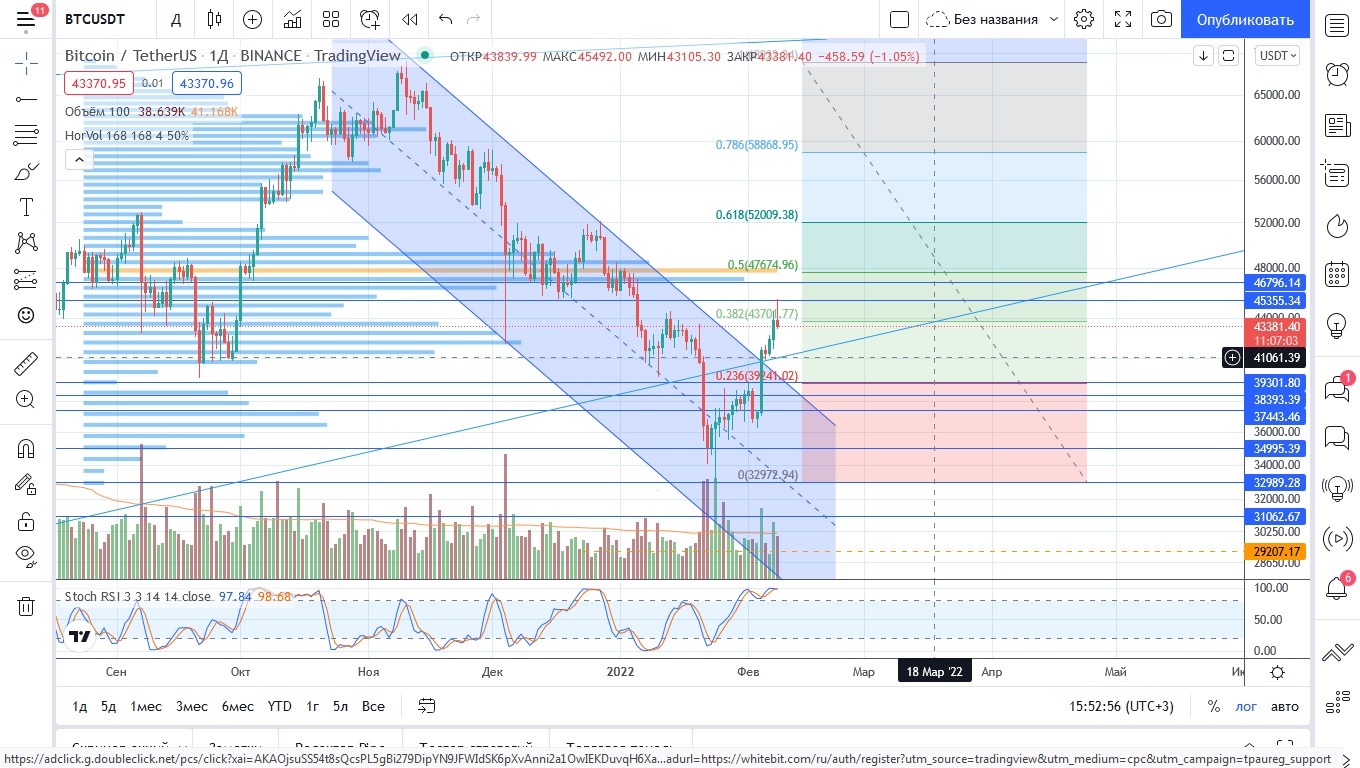
Task: Open the forecast and measurement tools
Action: coord(26,279)
